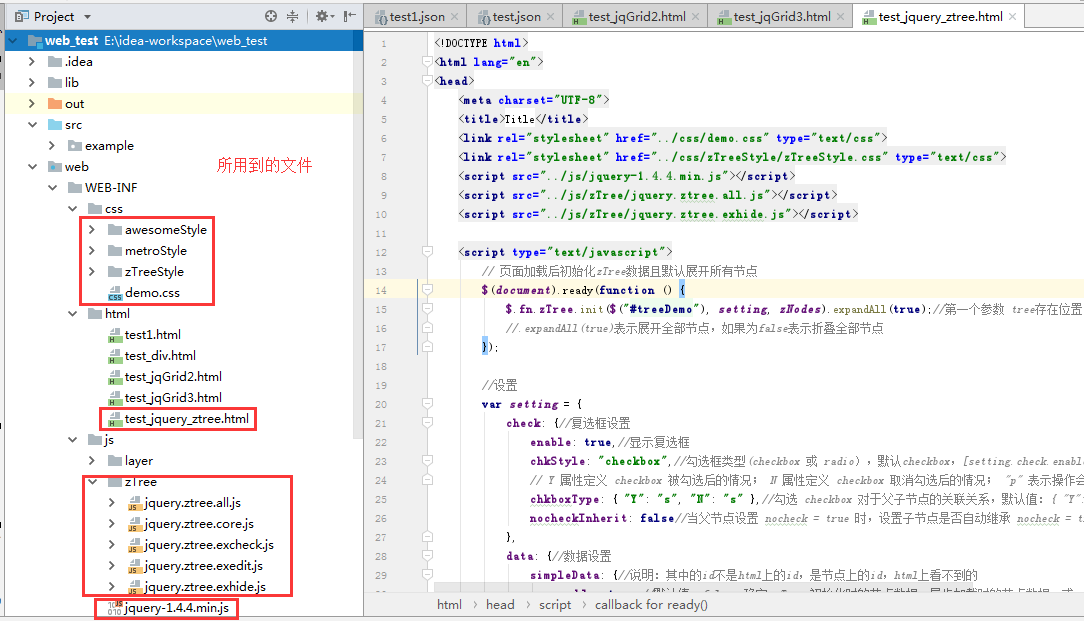Image resolution: width=1084 pixels, height=621 pixels.
Task: Collapse the html folder
Action: tap(72, 313)
